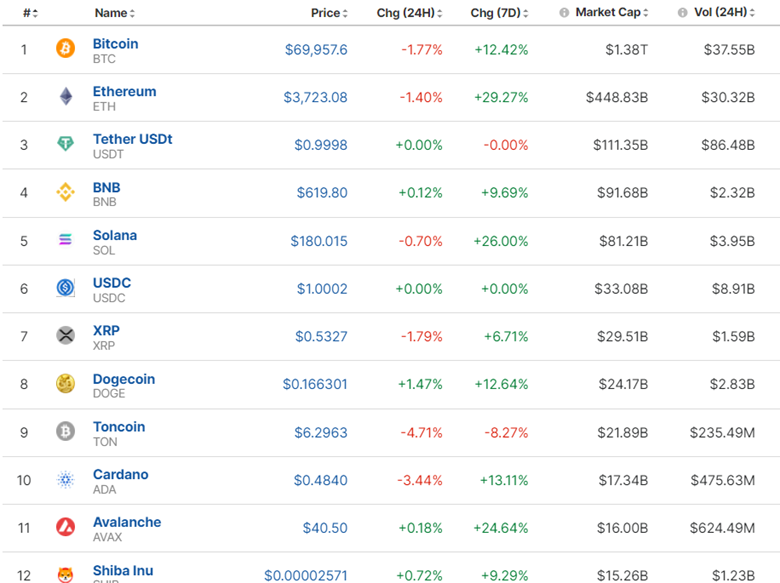Click the Avalanche red logo icon
The width and height of the screenshot is (780, 583).
[x=65, y=527]
